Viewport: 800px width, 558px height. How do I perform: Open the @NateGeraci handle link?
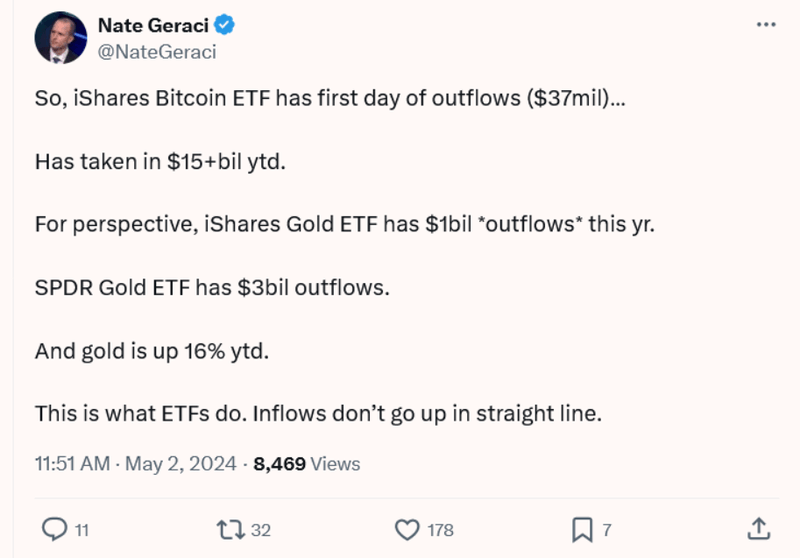click(157, 51)
